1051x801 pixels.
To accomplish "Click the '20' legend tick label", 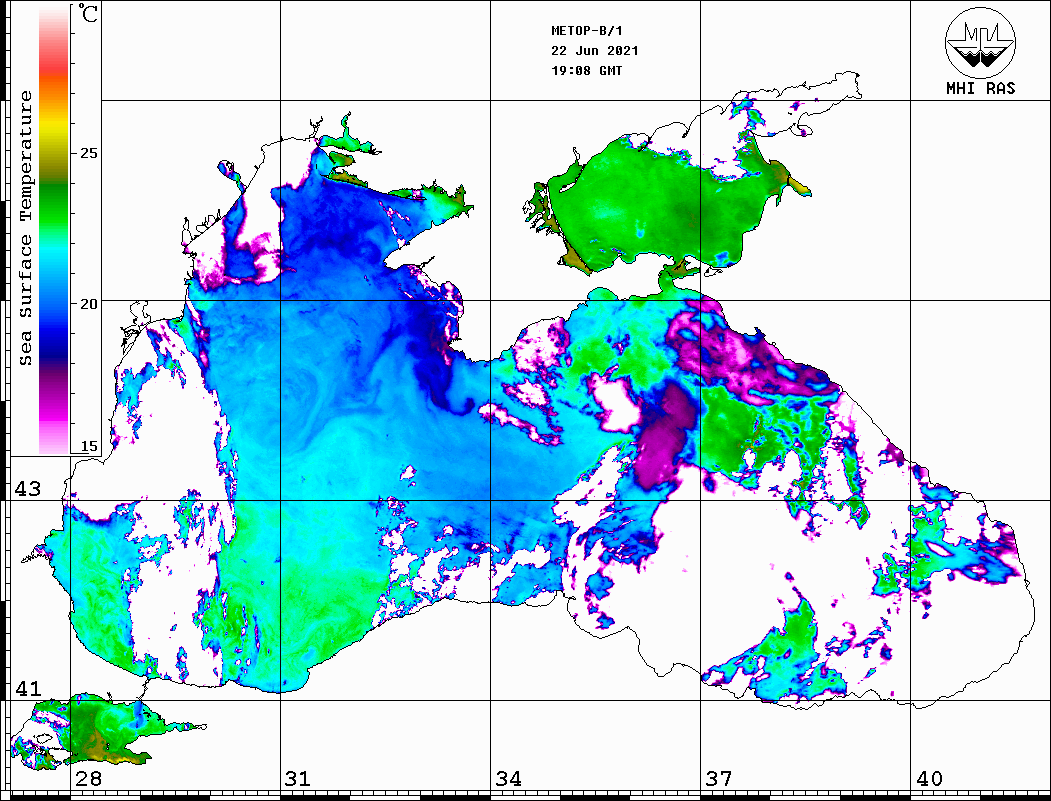I will (x=88, y=304).
